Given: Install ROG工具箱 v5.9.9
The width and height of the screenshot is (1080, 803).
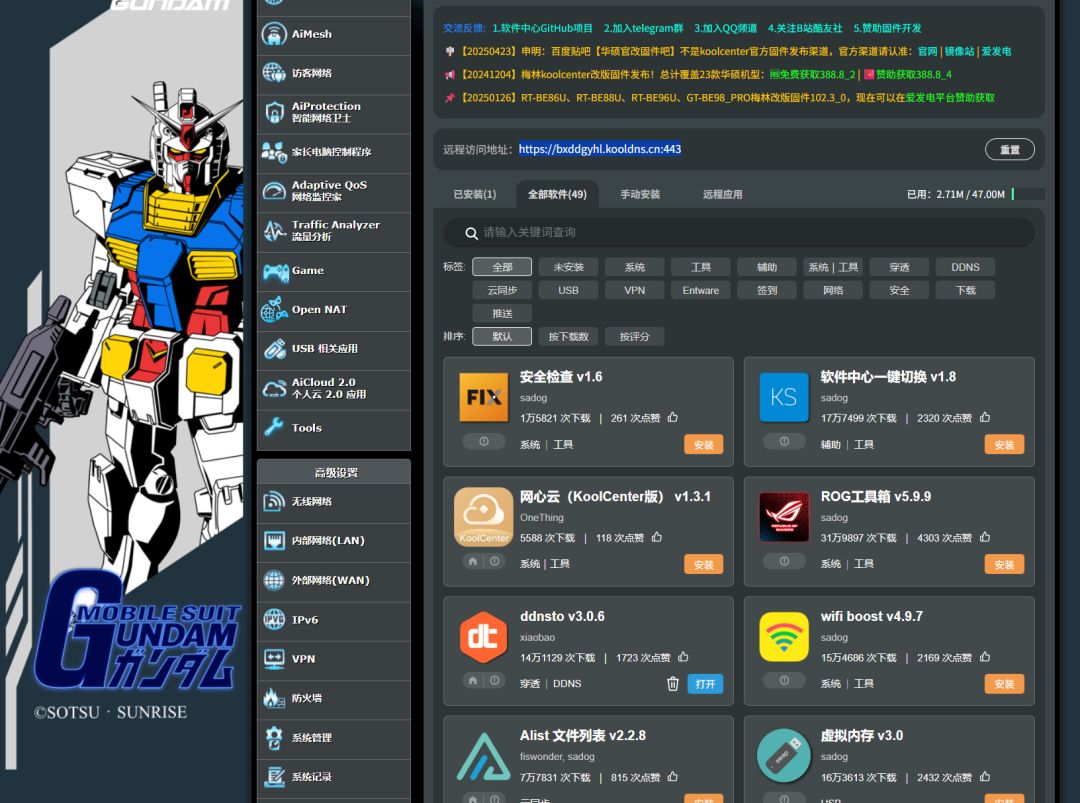Looking at the screenshot, I should click(x=1004, y=565).
